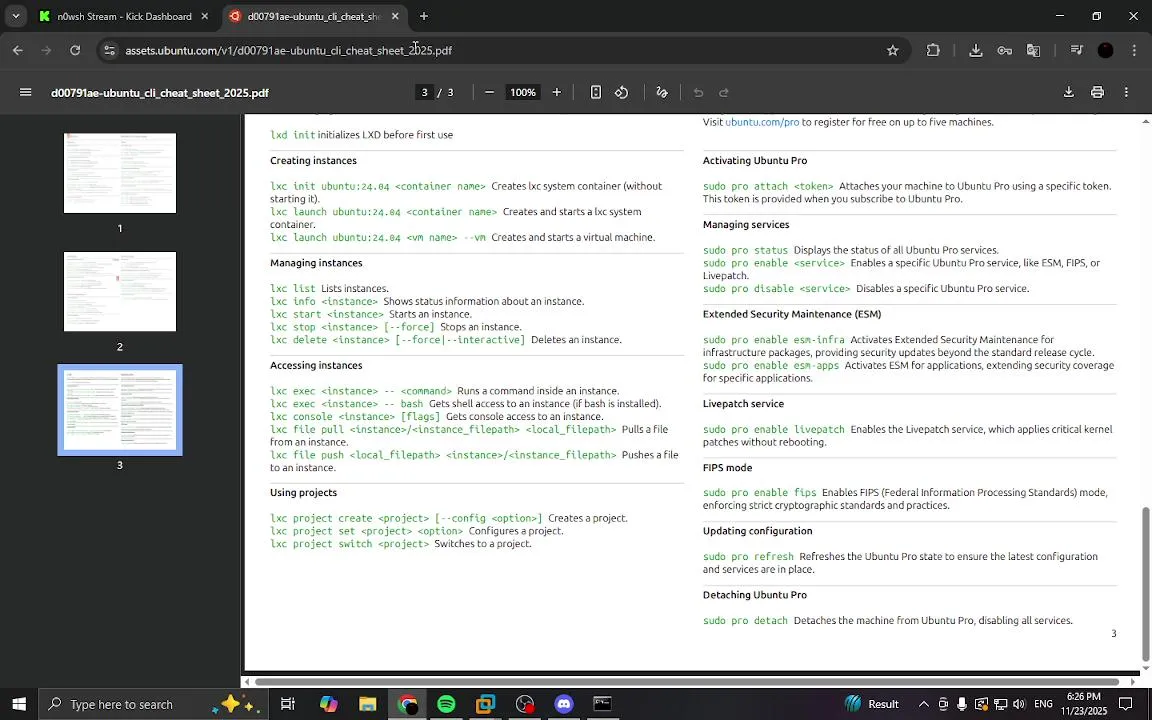Open the Chrome extensions puzzle icon

[933, 51]
